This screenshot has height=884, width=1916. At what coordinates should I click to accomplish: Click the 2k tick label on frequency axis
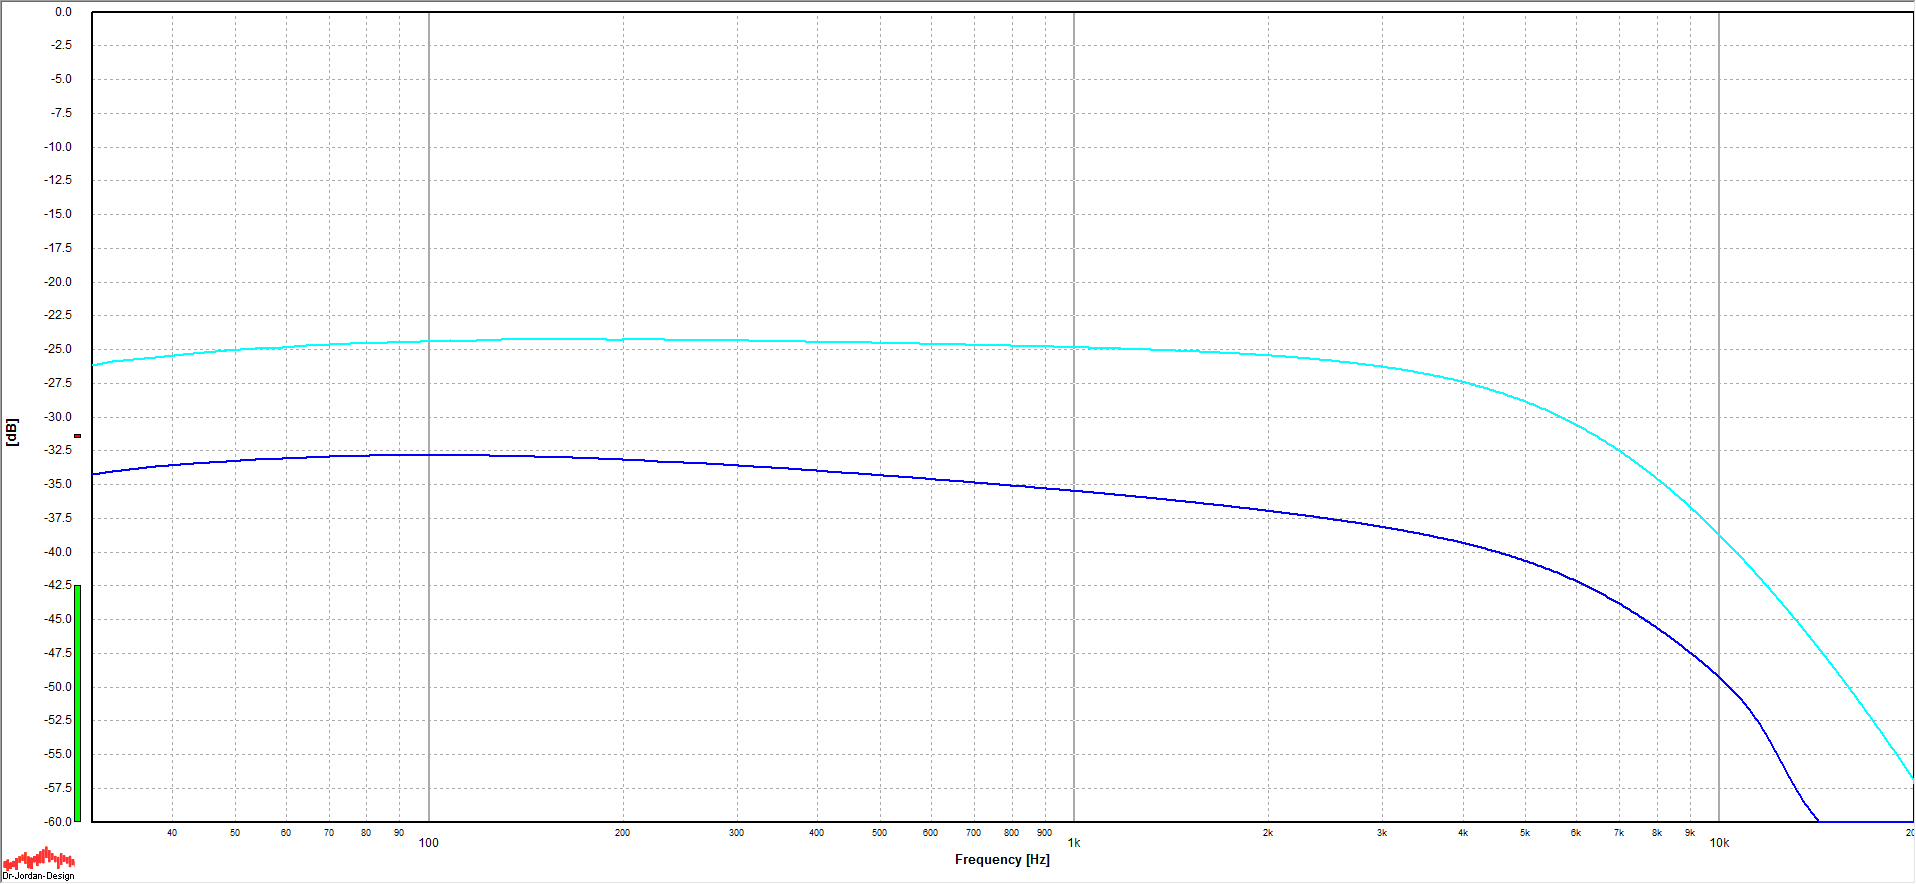point(1267,832)
